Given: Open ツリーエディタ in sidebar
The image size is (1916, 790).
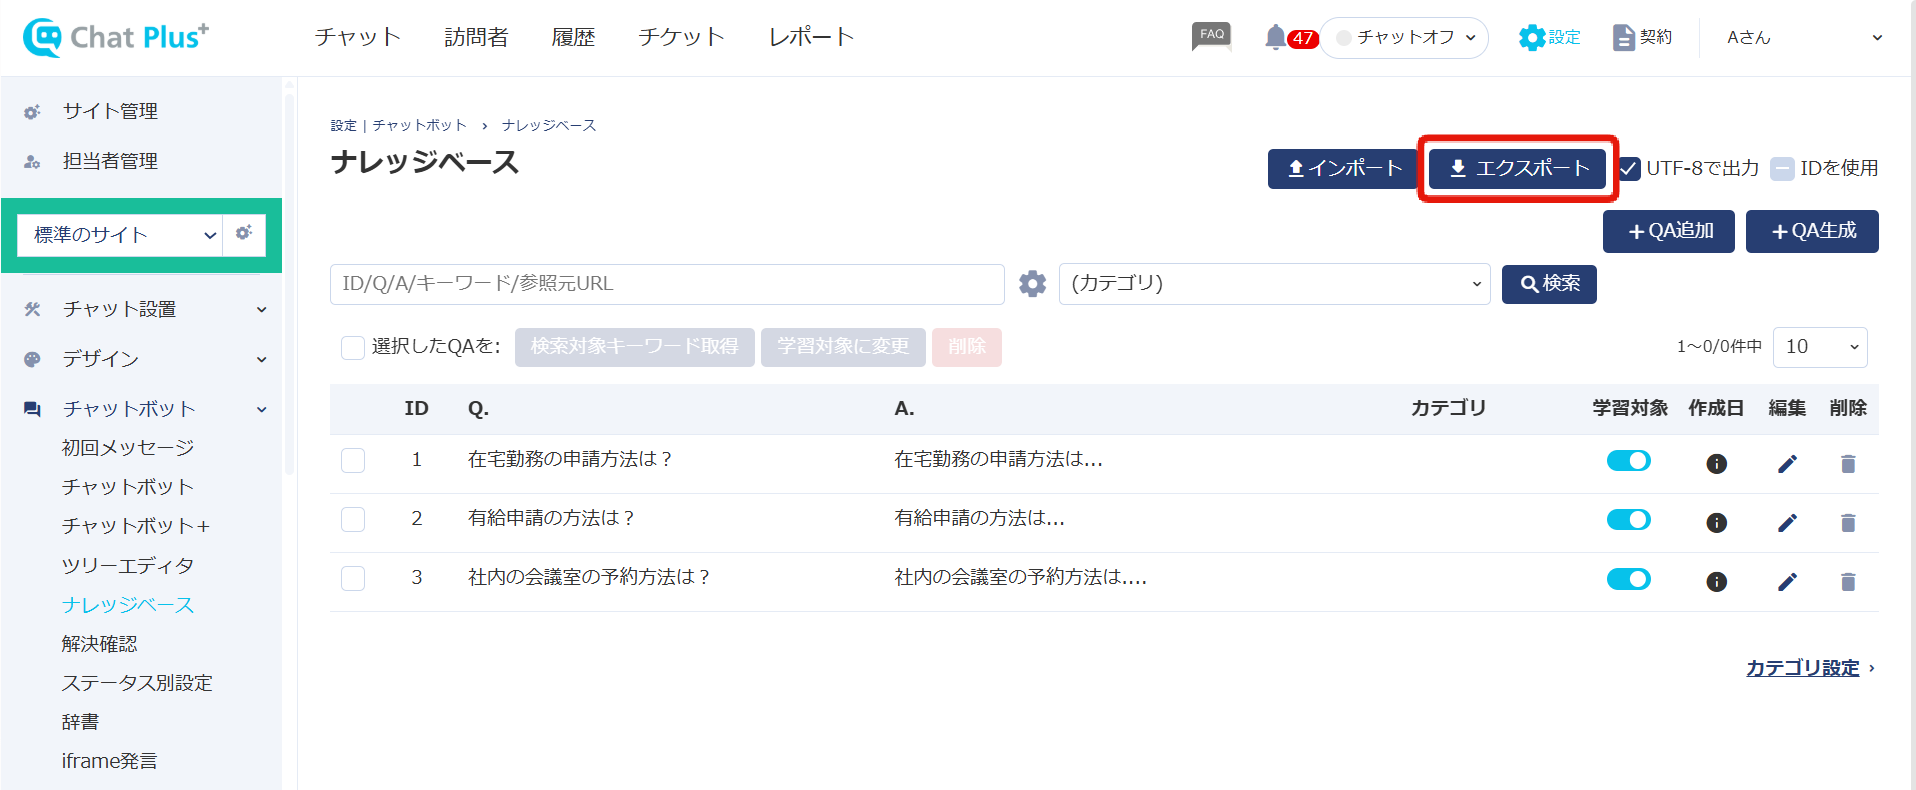Looking at the screenshot, I should tap(128, 566).
